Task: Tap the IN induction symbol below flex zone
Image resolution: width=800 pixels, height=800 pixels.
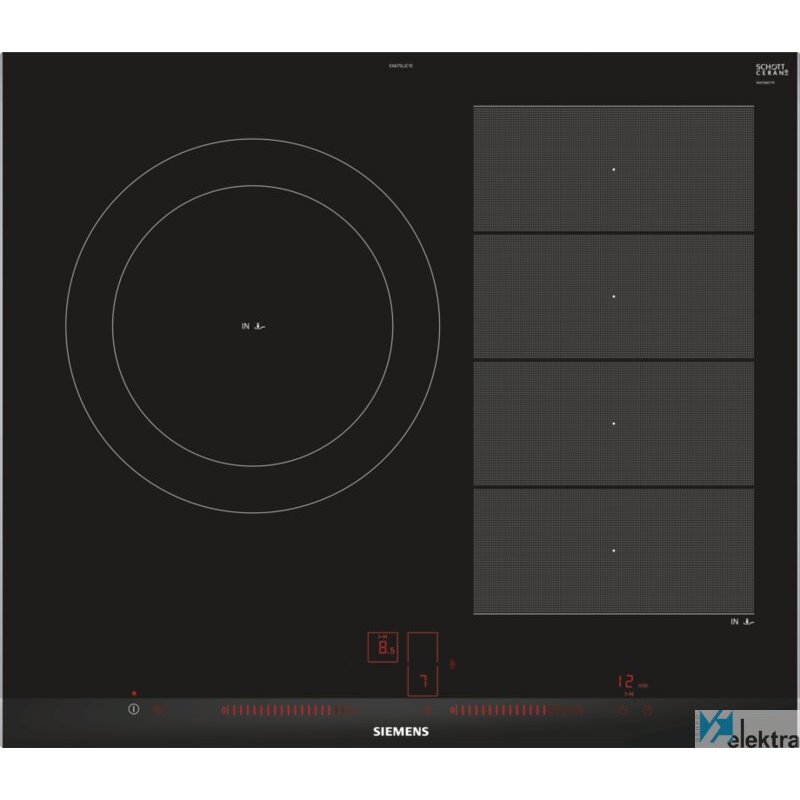Action: (742, 622)
